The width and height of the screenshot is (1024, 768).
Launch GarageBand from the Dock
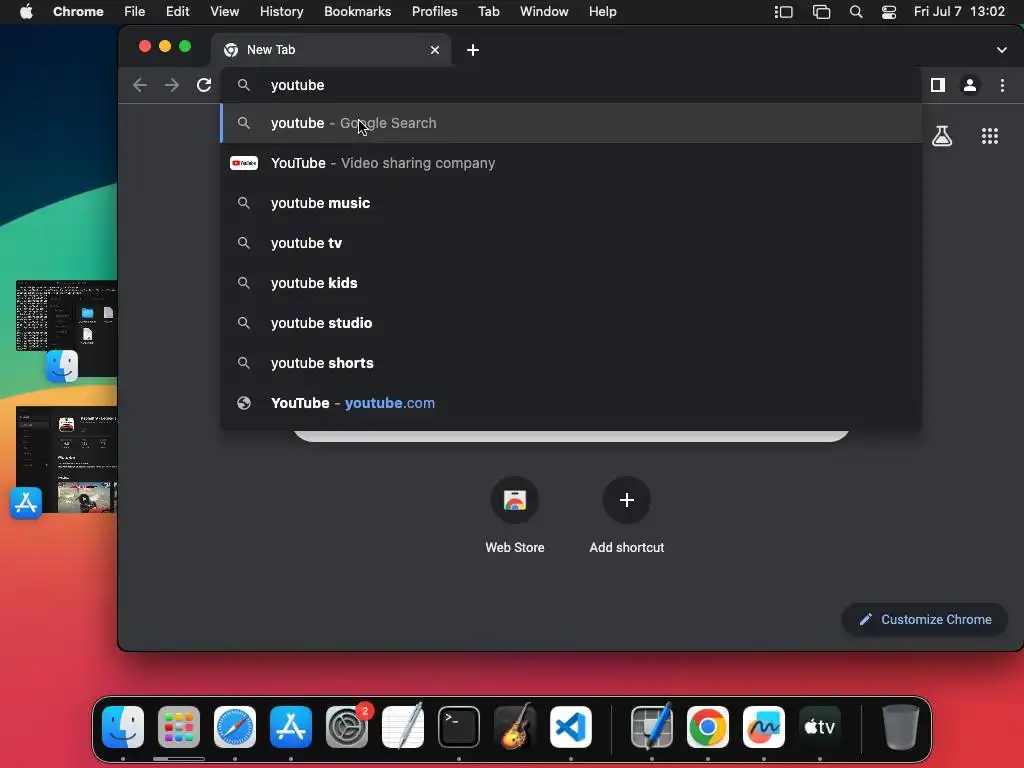(515, 727)
